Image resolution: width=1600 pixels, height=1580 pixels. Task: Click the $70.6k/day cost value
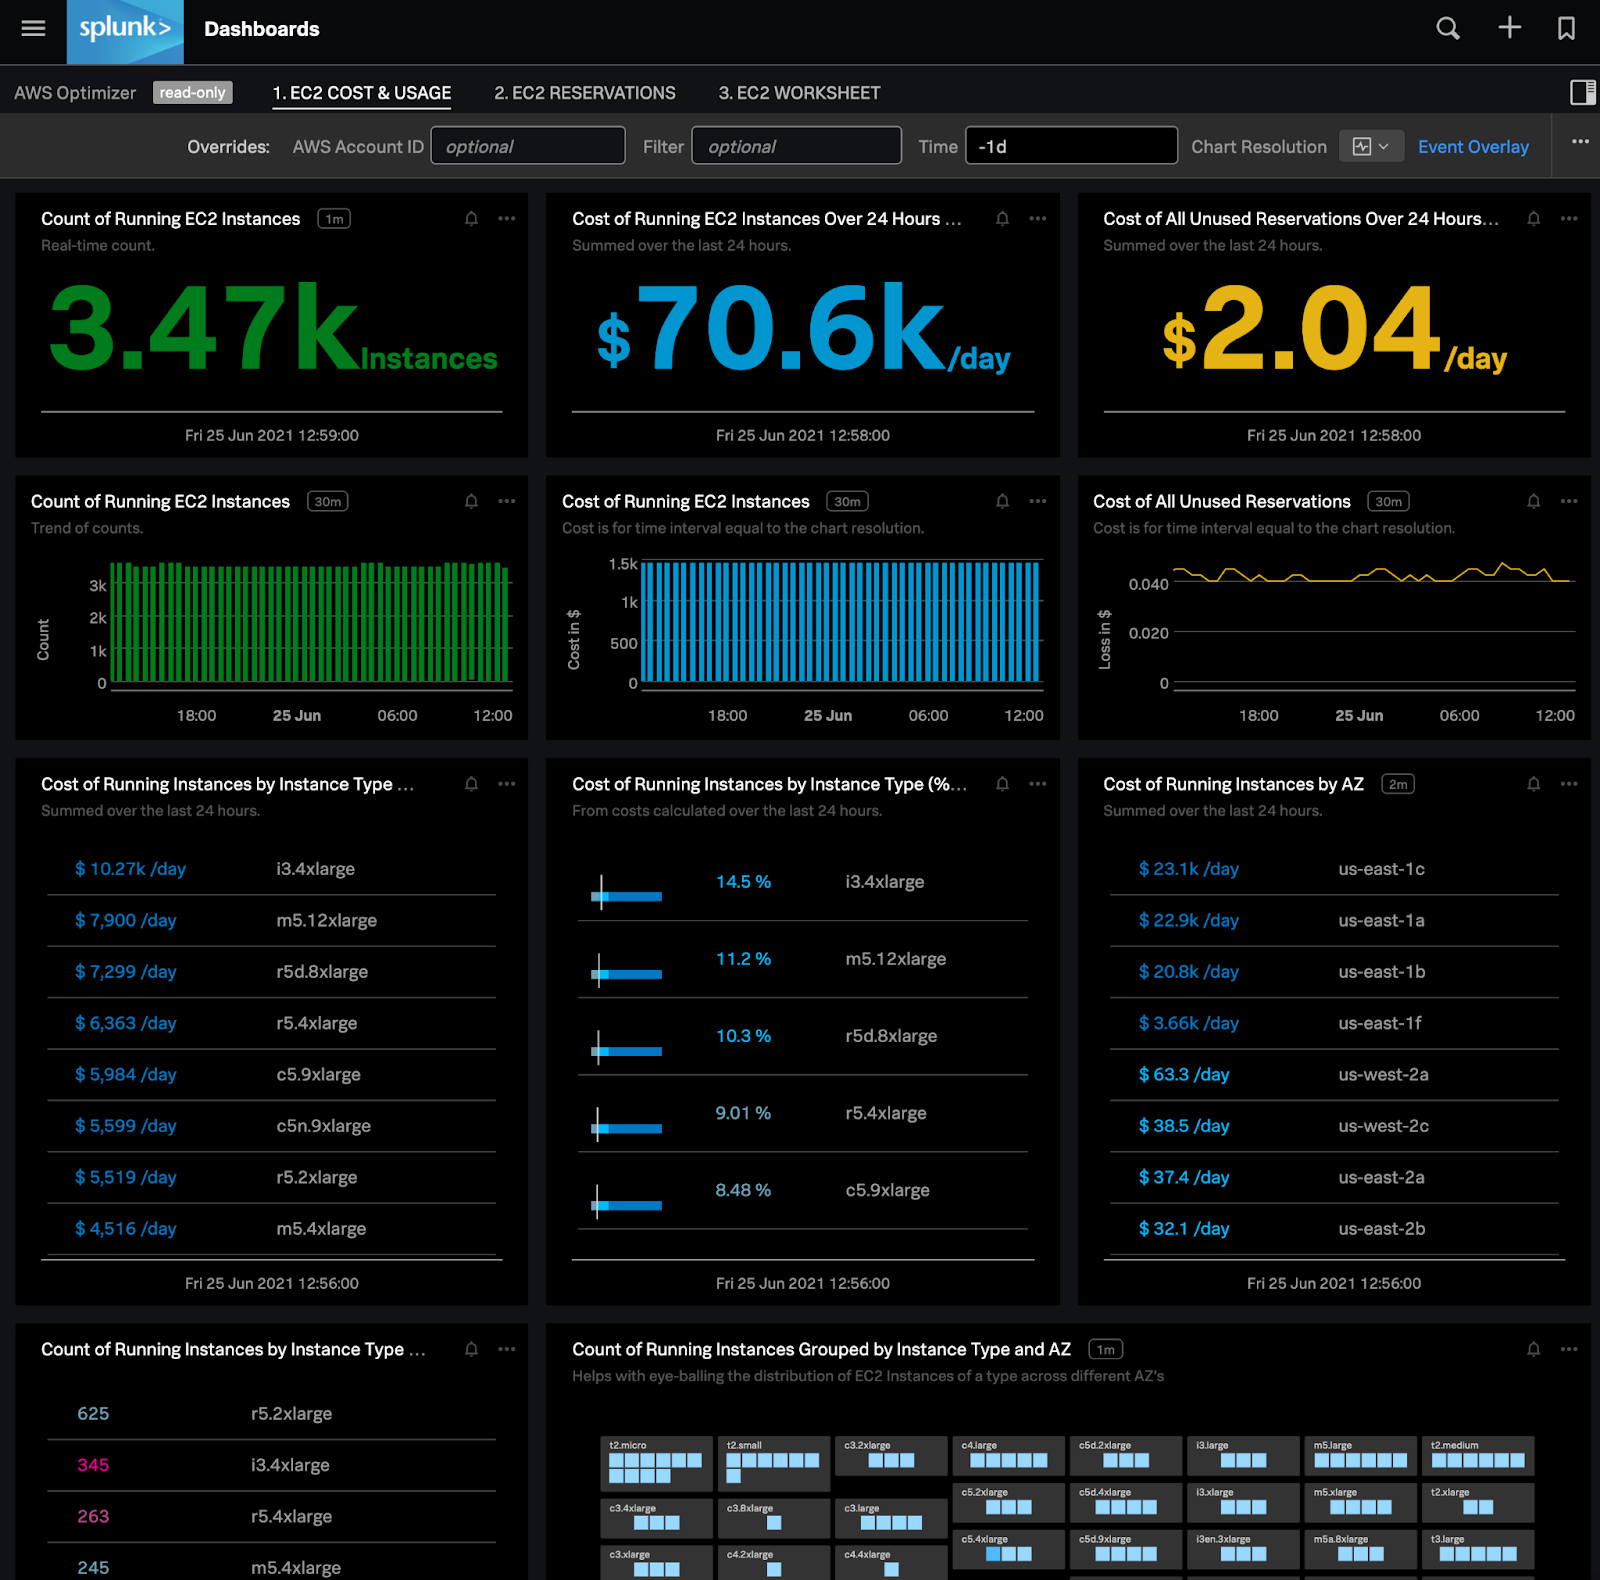(x=803, y=327)
